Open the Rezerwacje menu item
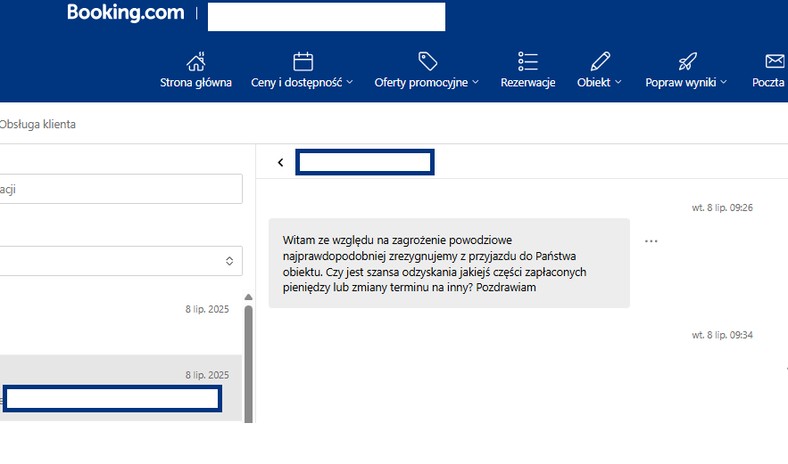This screenshot has height=464, width=788. pyautogui.click(x=528, y=82)
